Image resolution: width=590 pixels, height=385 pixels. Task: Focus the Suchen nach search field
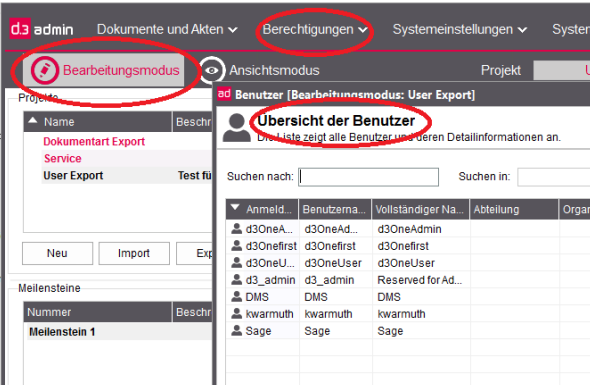369,177
